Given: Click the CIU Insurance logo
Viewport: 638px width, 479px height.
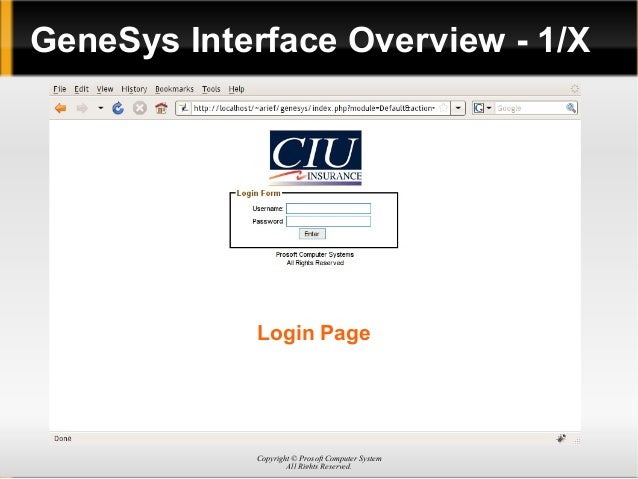Looking at the screenshot, I should 316,158.
